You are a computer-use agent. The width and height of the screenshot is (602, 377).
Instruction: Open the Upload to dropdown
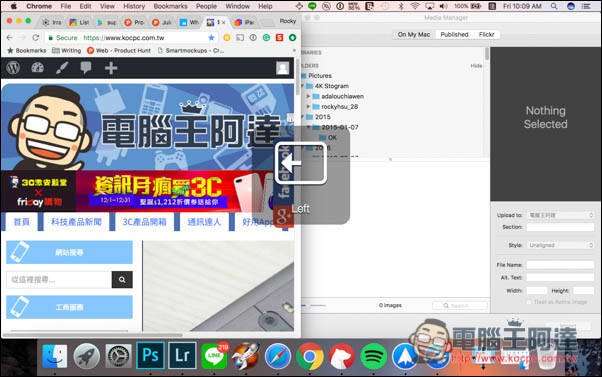click(561, 215)
